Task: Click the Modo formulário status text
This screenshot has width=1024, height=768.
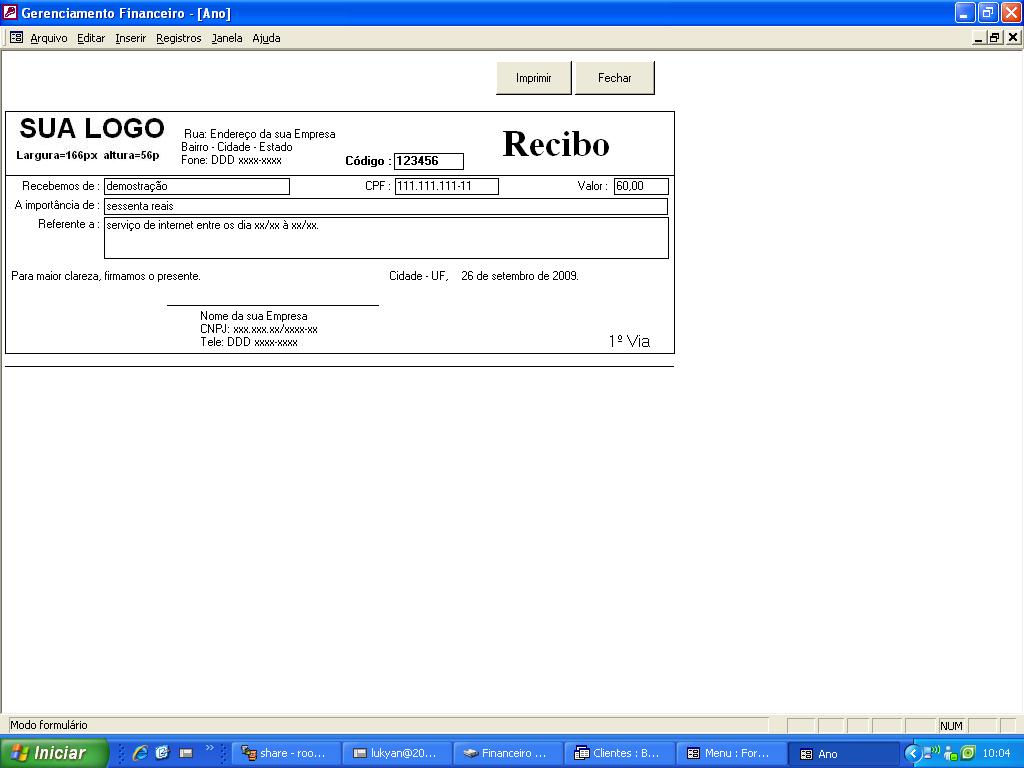Action: click(x=49, y=725)
